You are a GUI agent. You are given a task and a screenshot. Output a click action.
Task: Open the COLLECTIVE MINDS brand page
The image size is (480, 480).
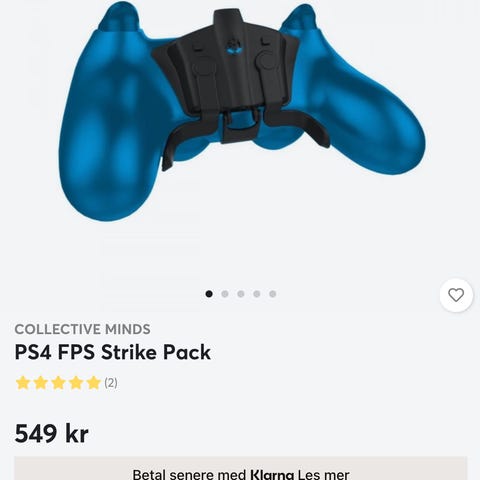click(82, 329)
